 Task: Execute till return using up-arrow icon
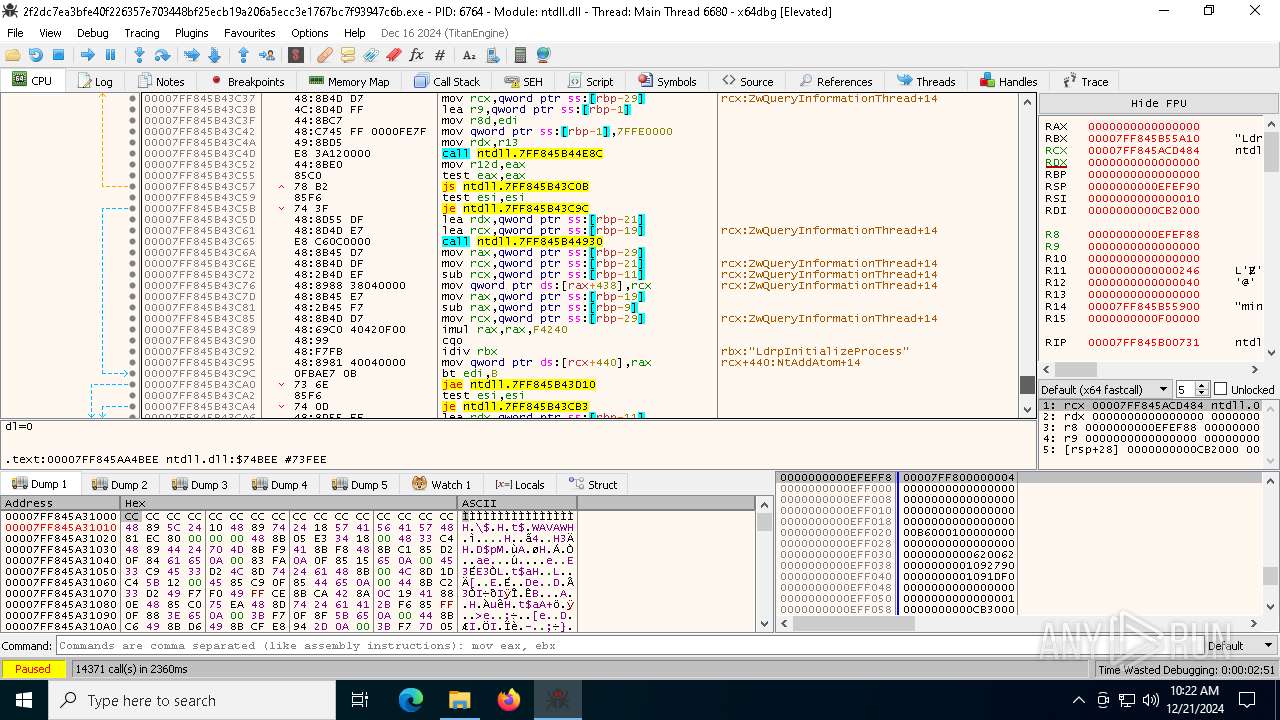(x=243, y=55)
